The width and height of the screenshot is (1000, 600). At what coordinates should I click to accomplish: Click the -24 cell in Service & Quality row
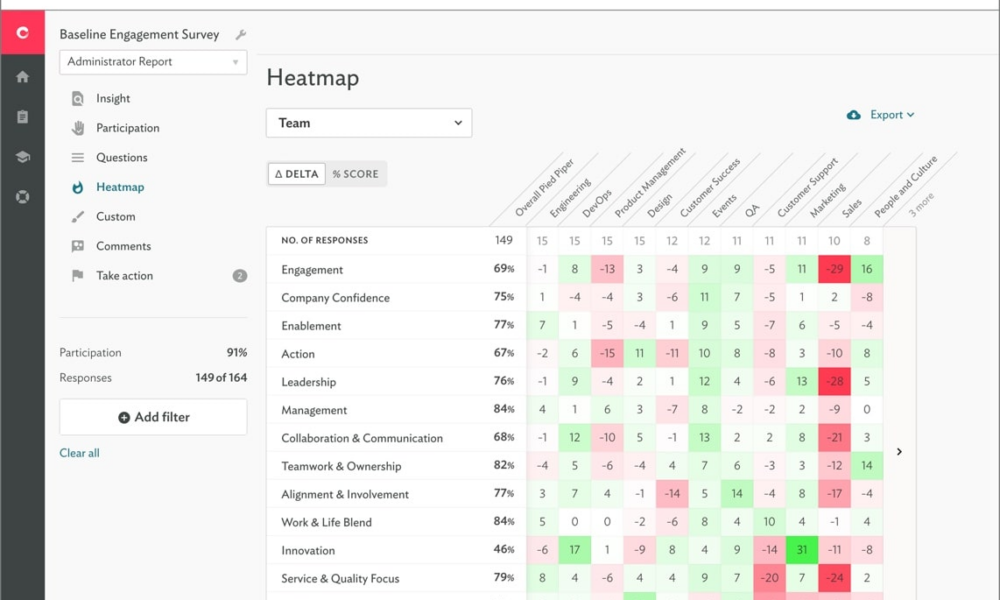click(x=834, y=578)
